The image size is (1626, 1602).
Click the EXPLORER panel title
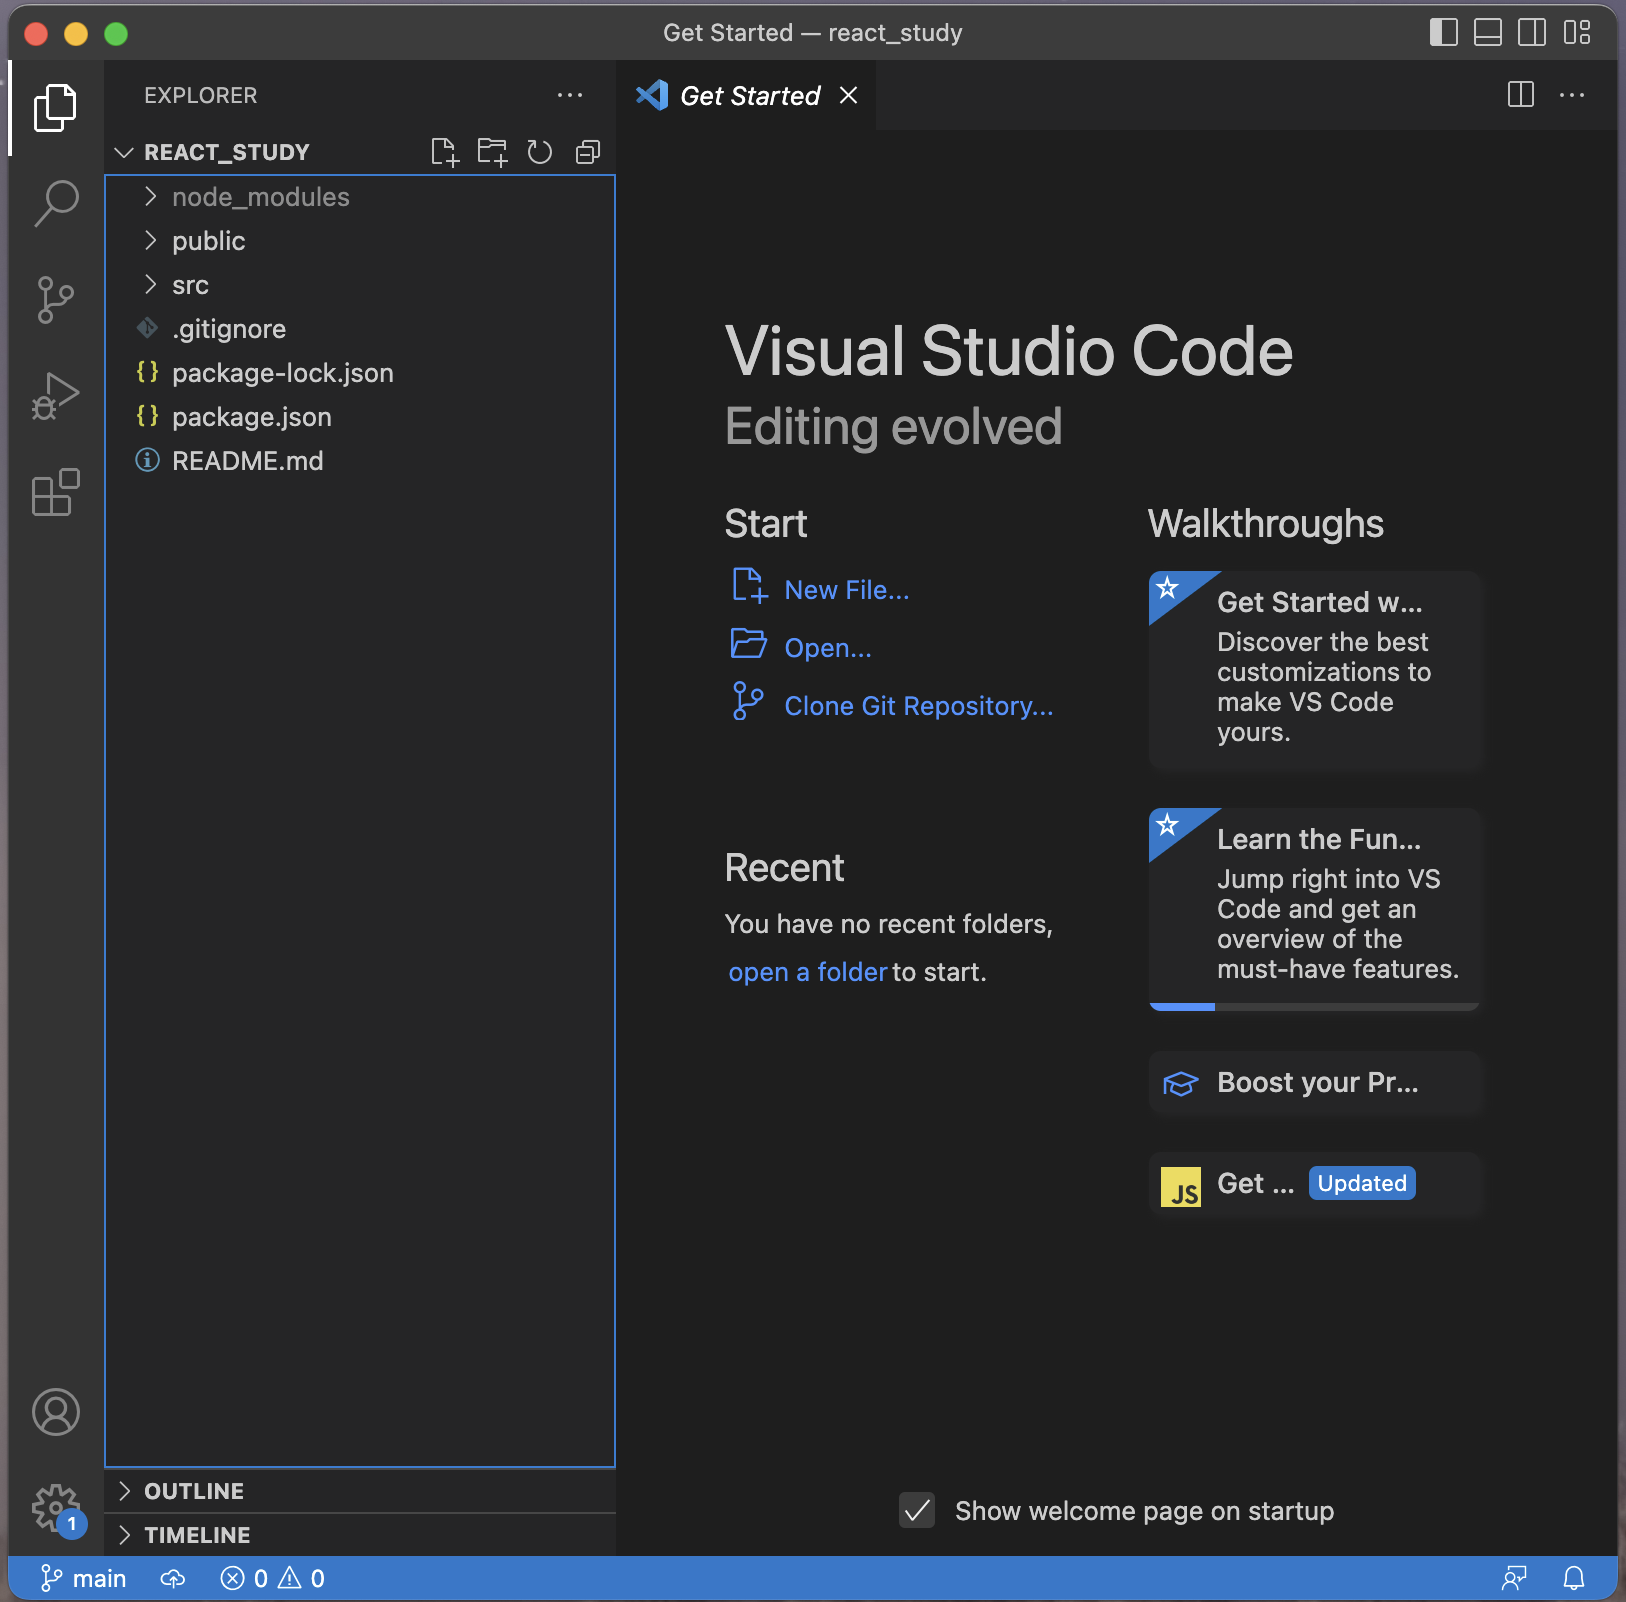tap(200, 95)
